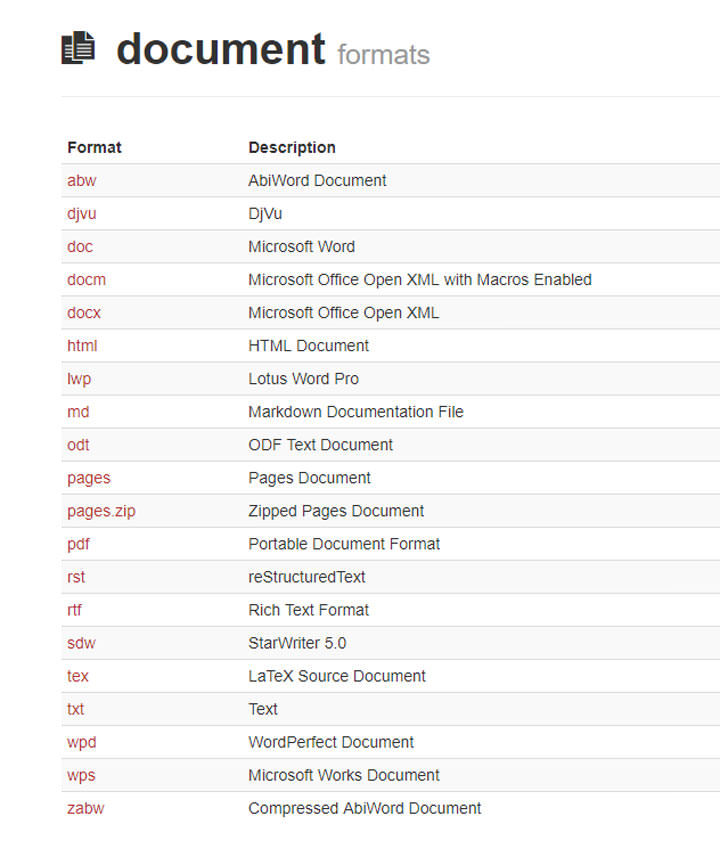Open the zabw format link
Screen dimensions: 720x864
tap(85, 808)
